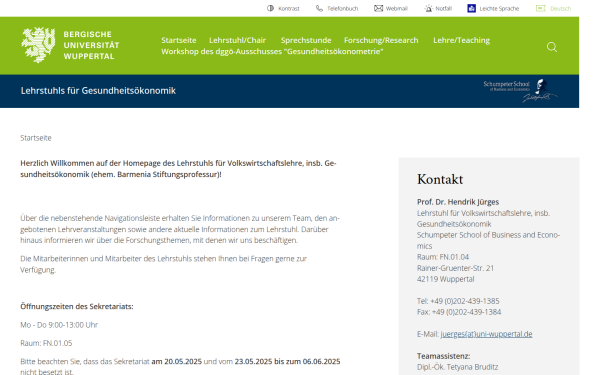Click the juerges(at)uni-wuppertal.de email link
This screenshot has width=600, height=375.
(486, 334)
